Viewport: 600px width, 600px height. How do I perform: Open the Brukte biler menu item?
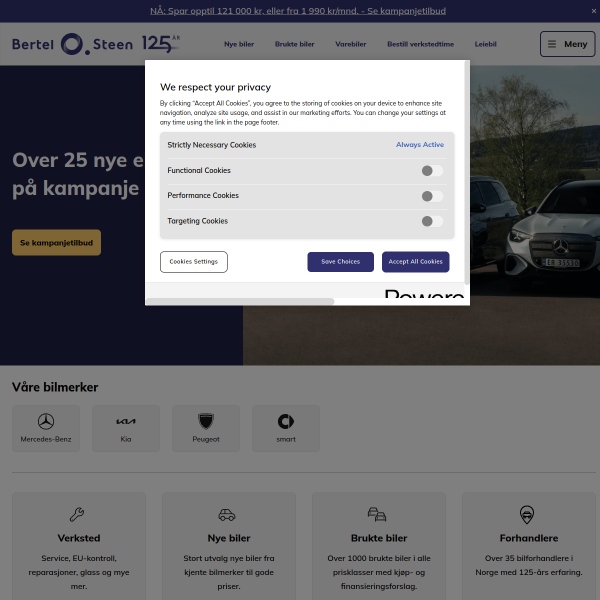coord(295,44)
